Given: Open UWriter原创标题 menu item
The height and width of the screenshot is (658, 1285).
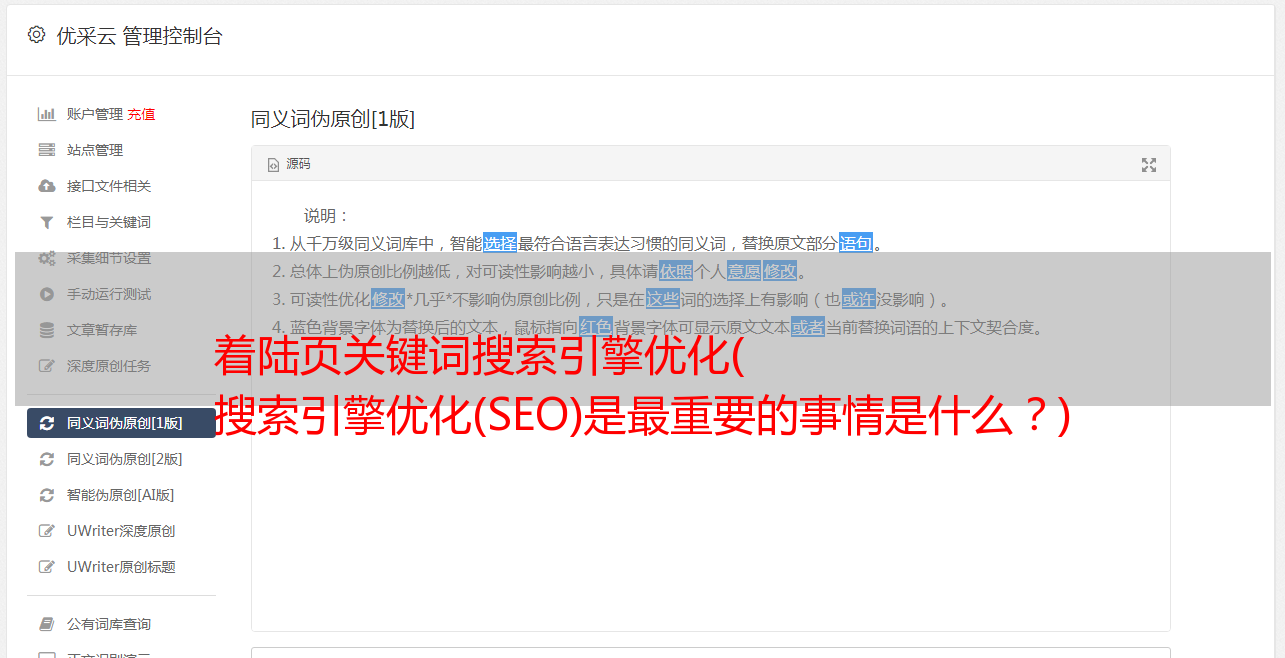Looking at the screenshot, I should tap(121, 567).
